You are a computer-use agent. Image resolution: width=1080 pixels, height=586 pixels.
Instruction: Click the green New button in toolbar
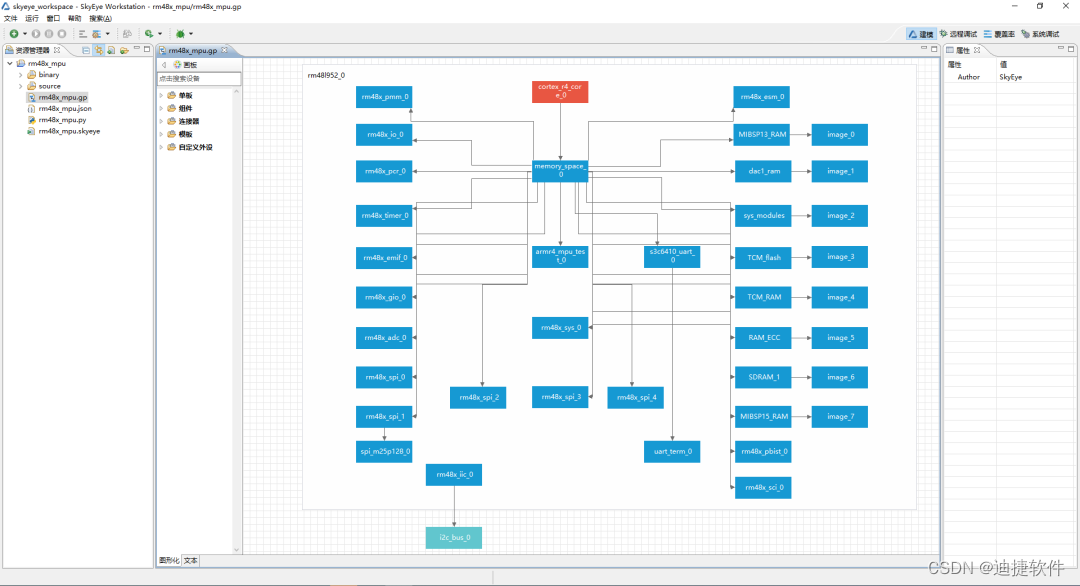[14, 34]
